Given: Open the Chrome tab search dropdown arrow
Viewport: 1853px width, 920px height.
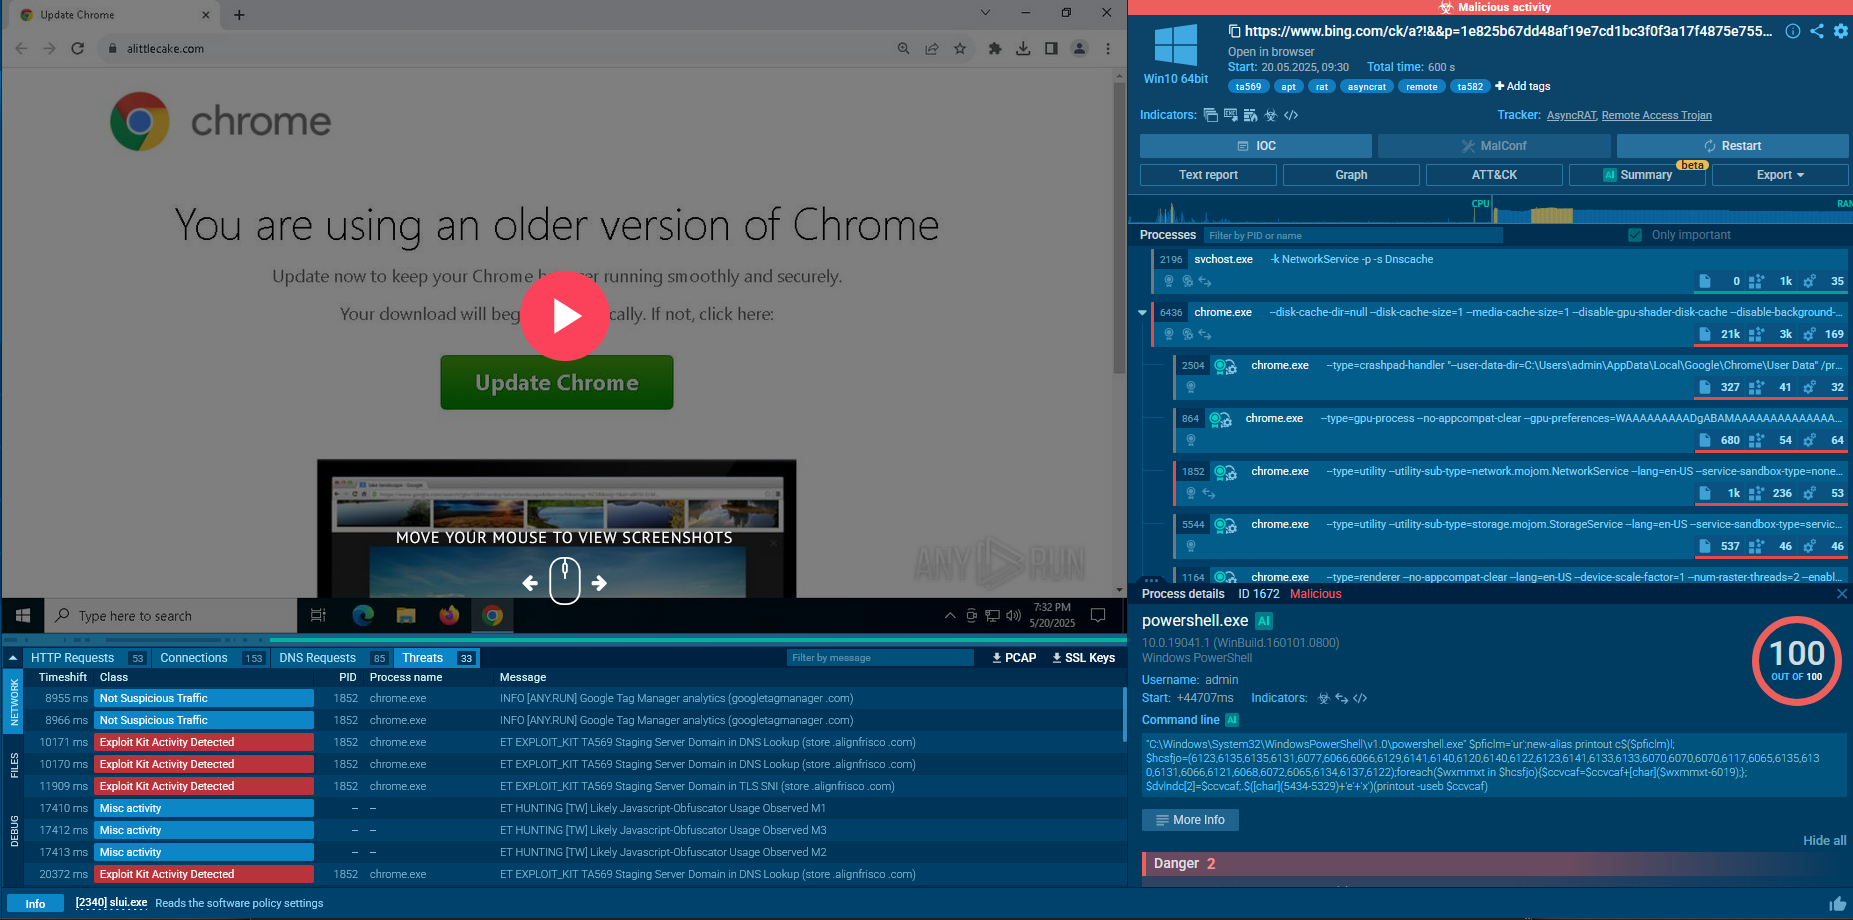Looking at the screenshot, I should click(985, 13).
